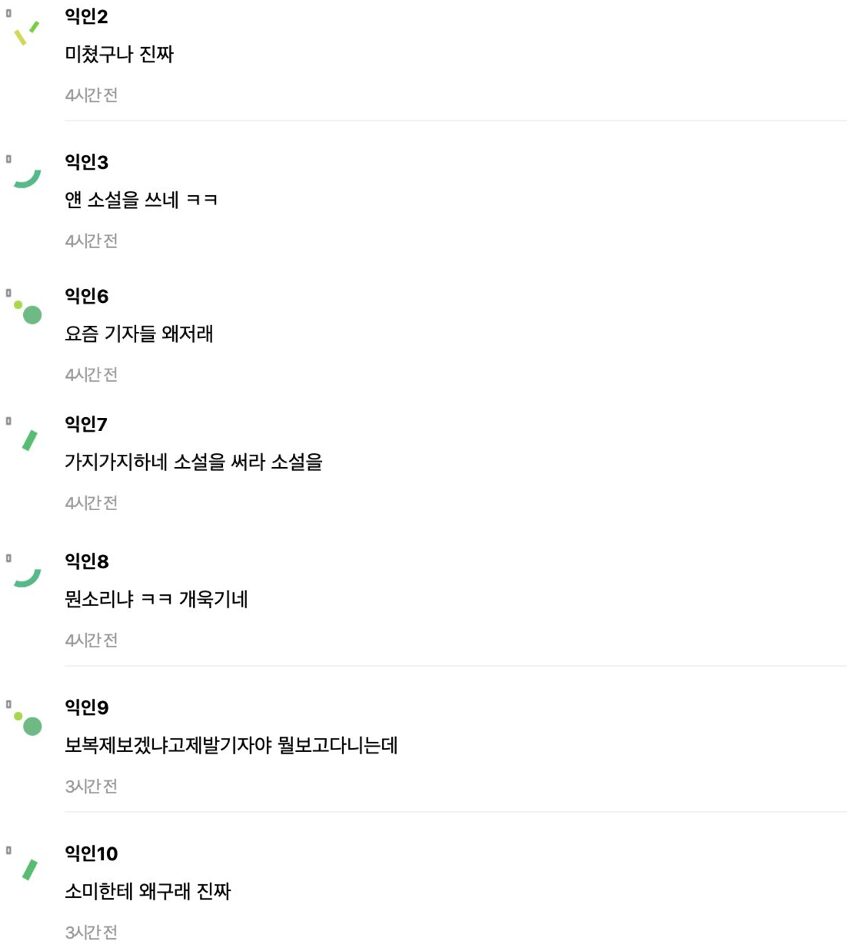
Task: Click the comment "미쳤구나 진짜"
Action: (119, 55)
